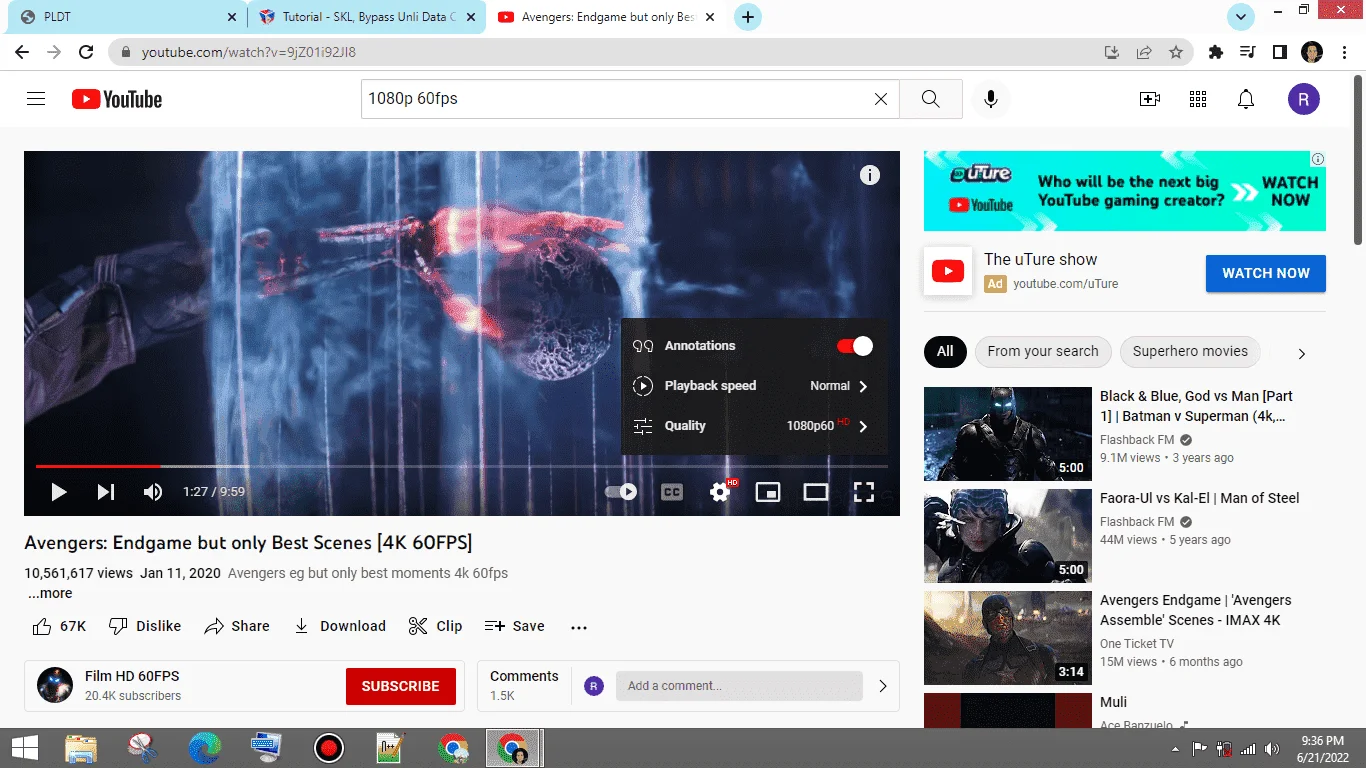Open the taskbar volume control
The image size is (1366, 768).
1272,749
